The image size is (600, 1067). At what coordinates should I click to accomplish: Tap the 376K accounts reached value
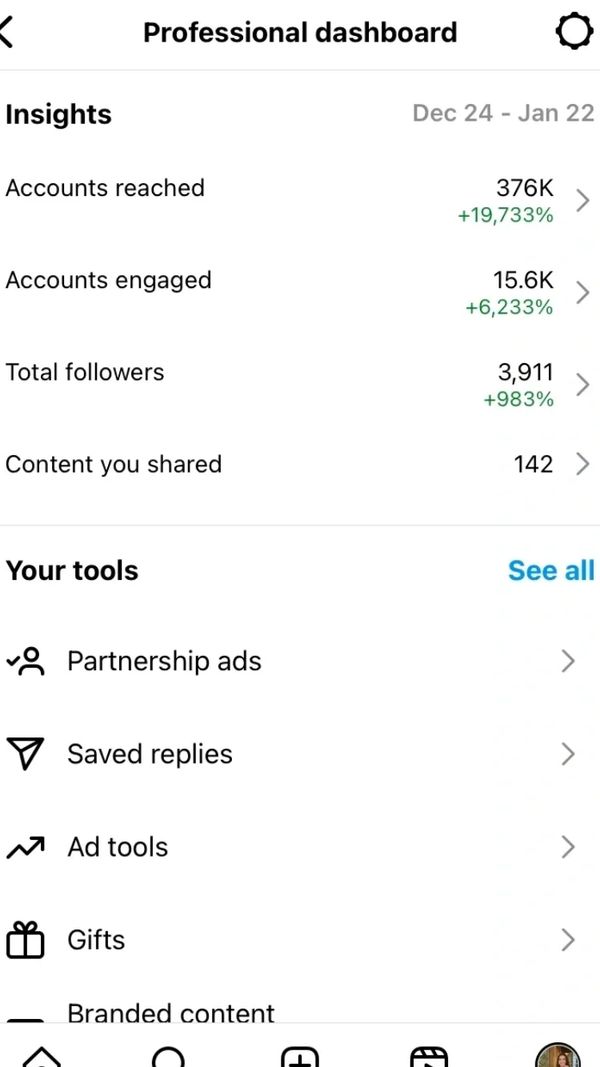[x=524, y=188]
